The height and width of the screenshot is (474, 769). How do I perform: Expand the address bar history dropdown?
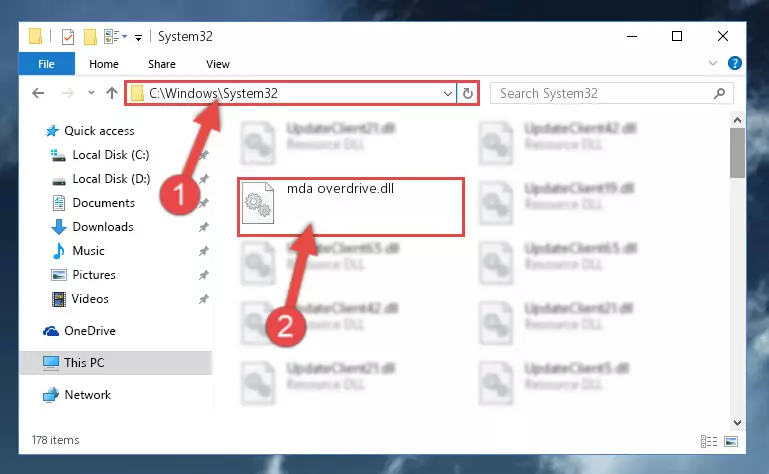click(x=447, y=93)
